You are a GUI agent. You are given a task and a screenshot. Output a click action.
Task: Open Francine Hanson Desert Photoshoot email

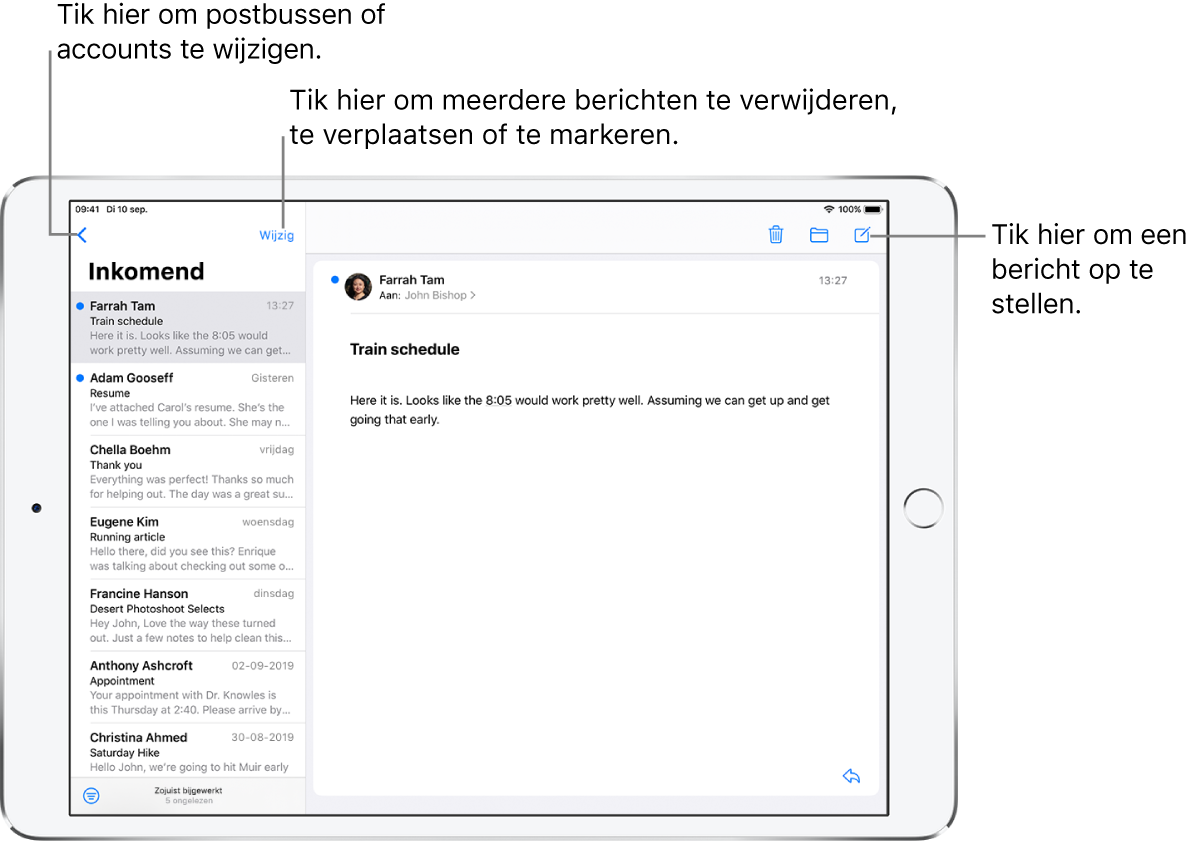pyautogui.click(x=189, y=615)
